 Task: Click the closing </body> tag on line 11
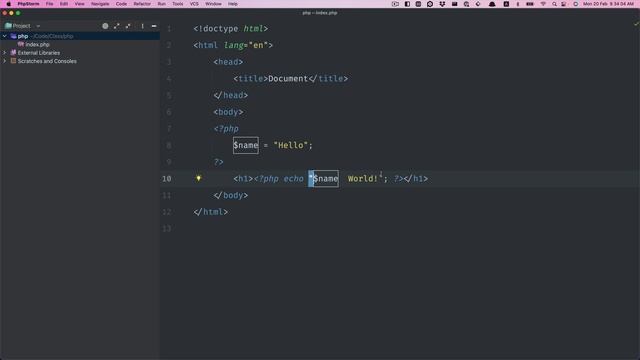coord(231,195)
